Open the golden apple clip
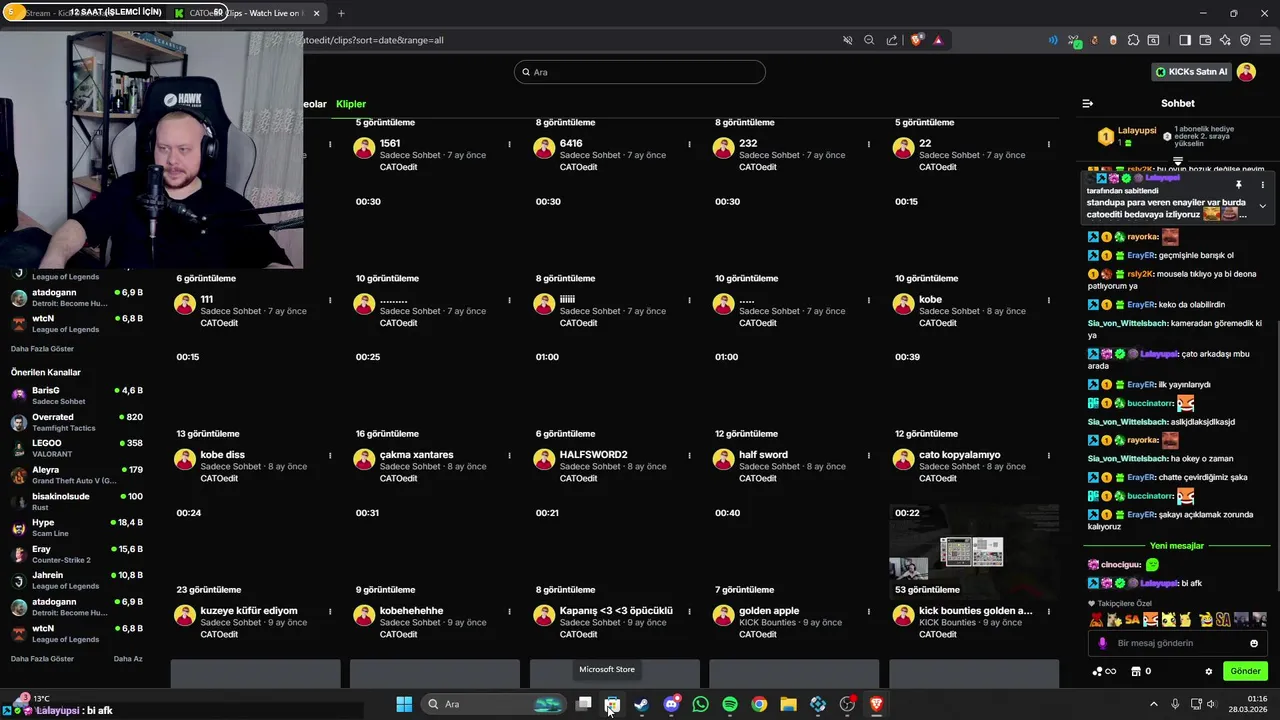The height and width of the screenshot is (720, 1280). pyautogui.click(x=769, y=611)
